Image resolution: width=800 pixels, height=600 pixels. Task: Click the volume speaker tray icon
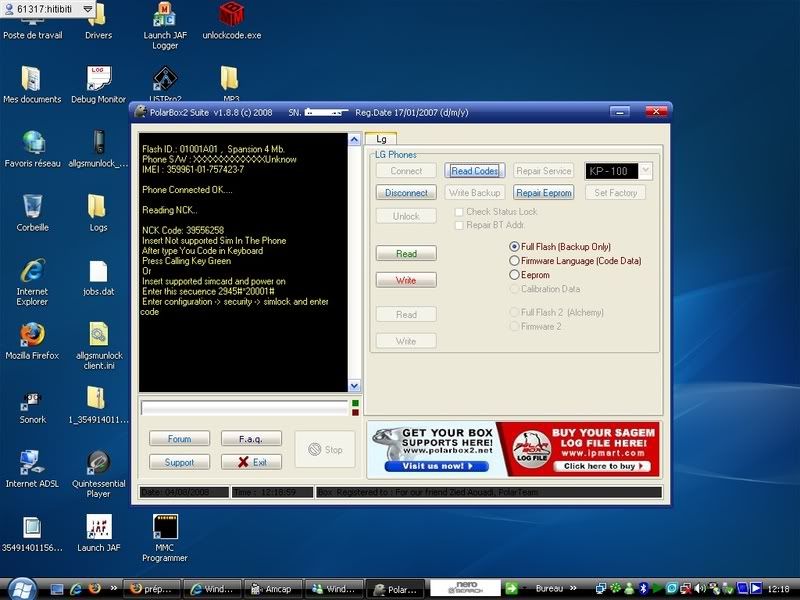pos(701,588)
